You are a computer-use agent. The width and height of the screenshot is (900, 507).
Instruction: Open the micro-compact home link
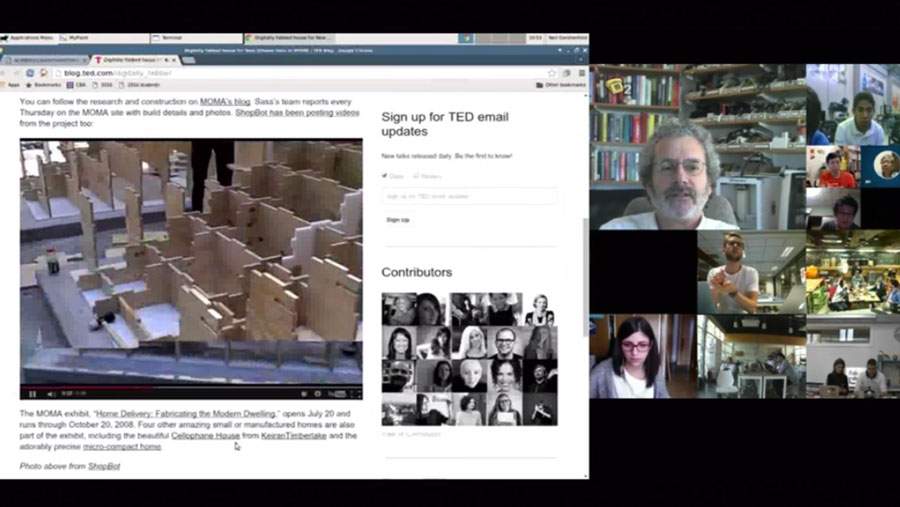tap(122, 447)
